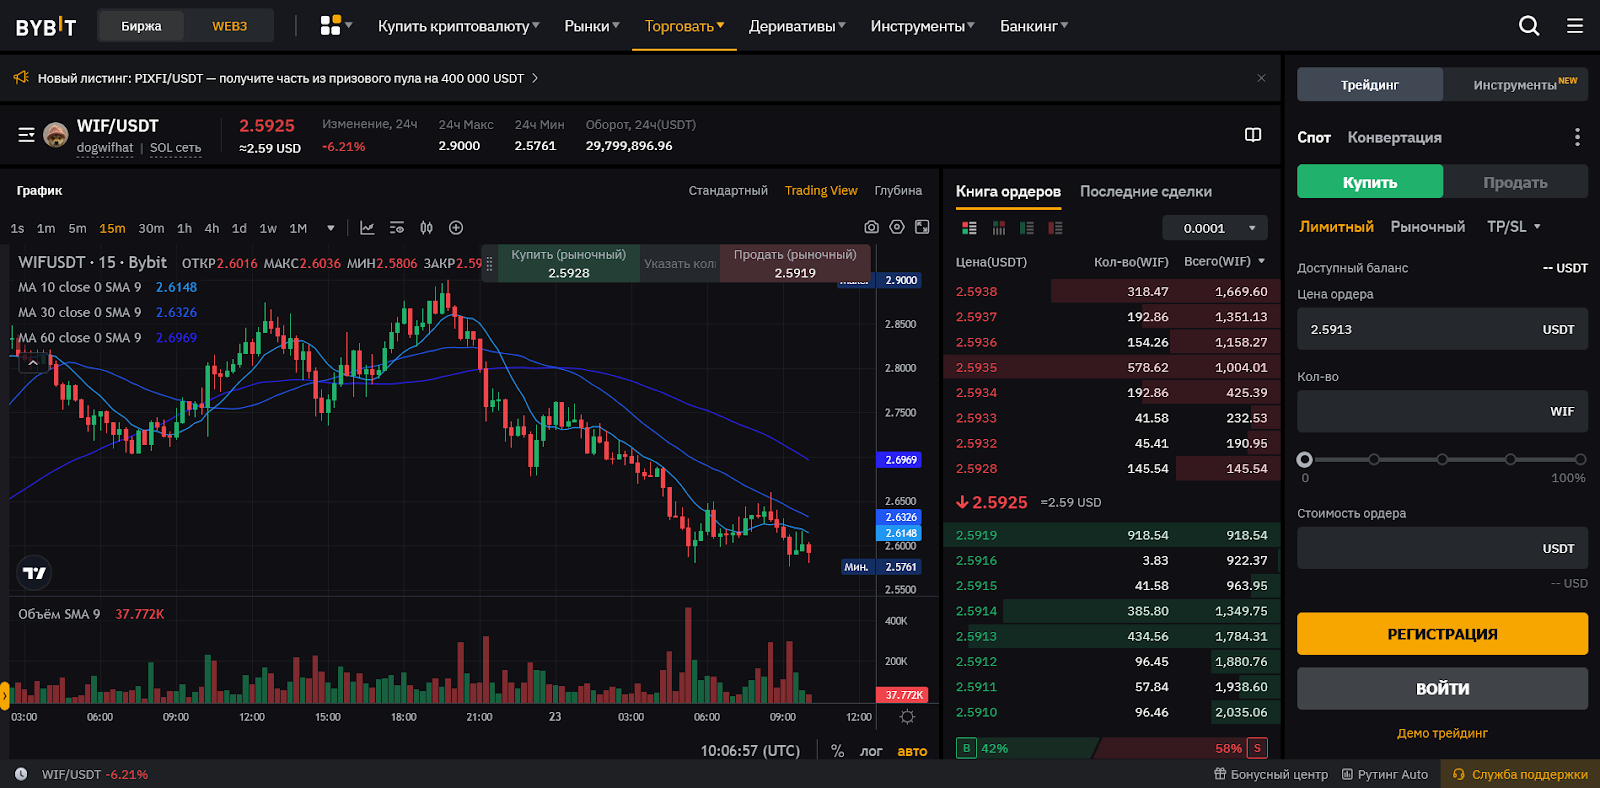
Task: Open the spot panel three-dot menu
Action: pyautogui.click(x=1577, y=137)
